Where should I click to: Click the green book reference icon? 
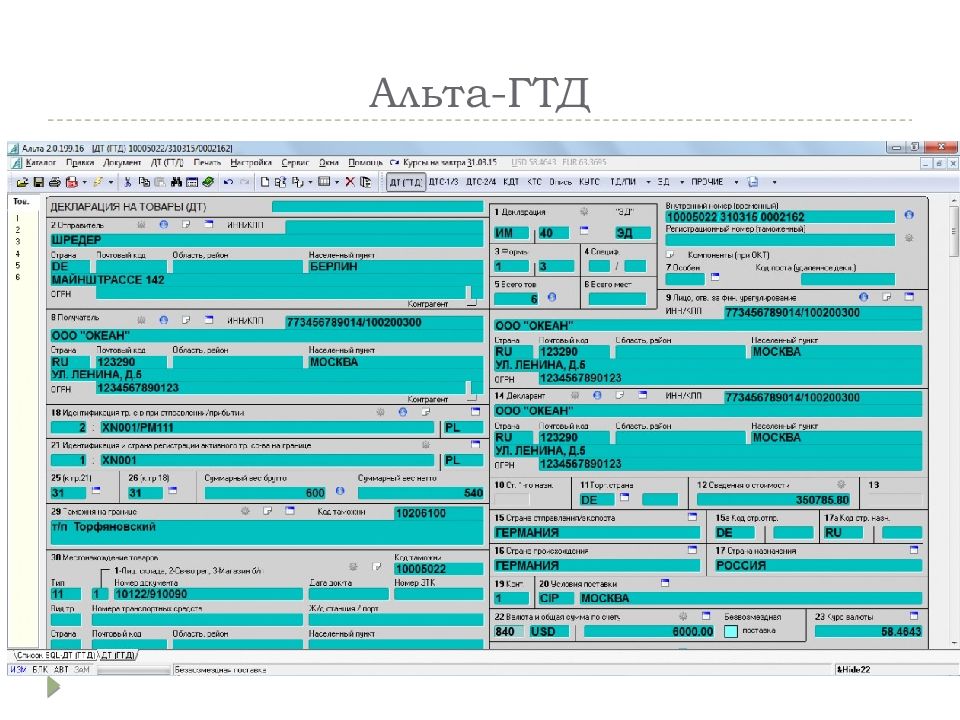pos(208,182)
